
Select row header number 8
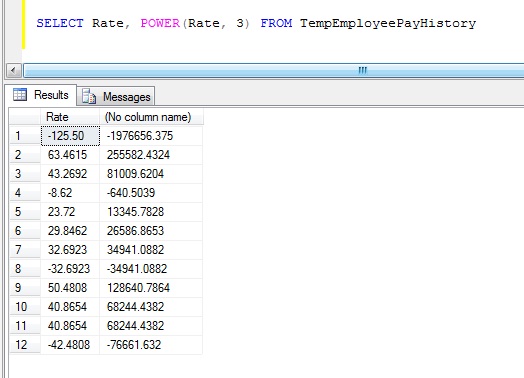click(25, 269)
